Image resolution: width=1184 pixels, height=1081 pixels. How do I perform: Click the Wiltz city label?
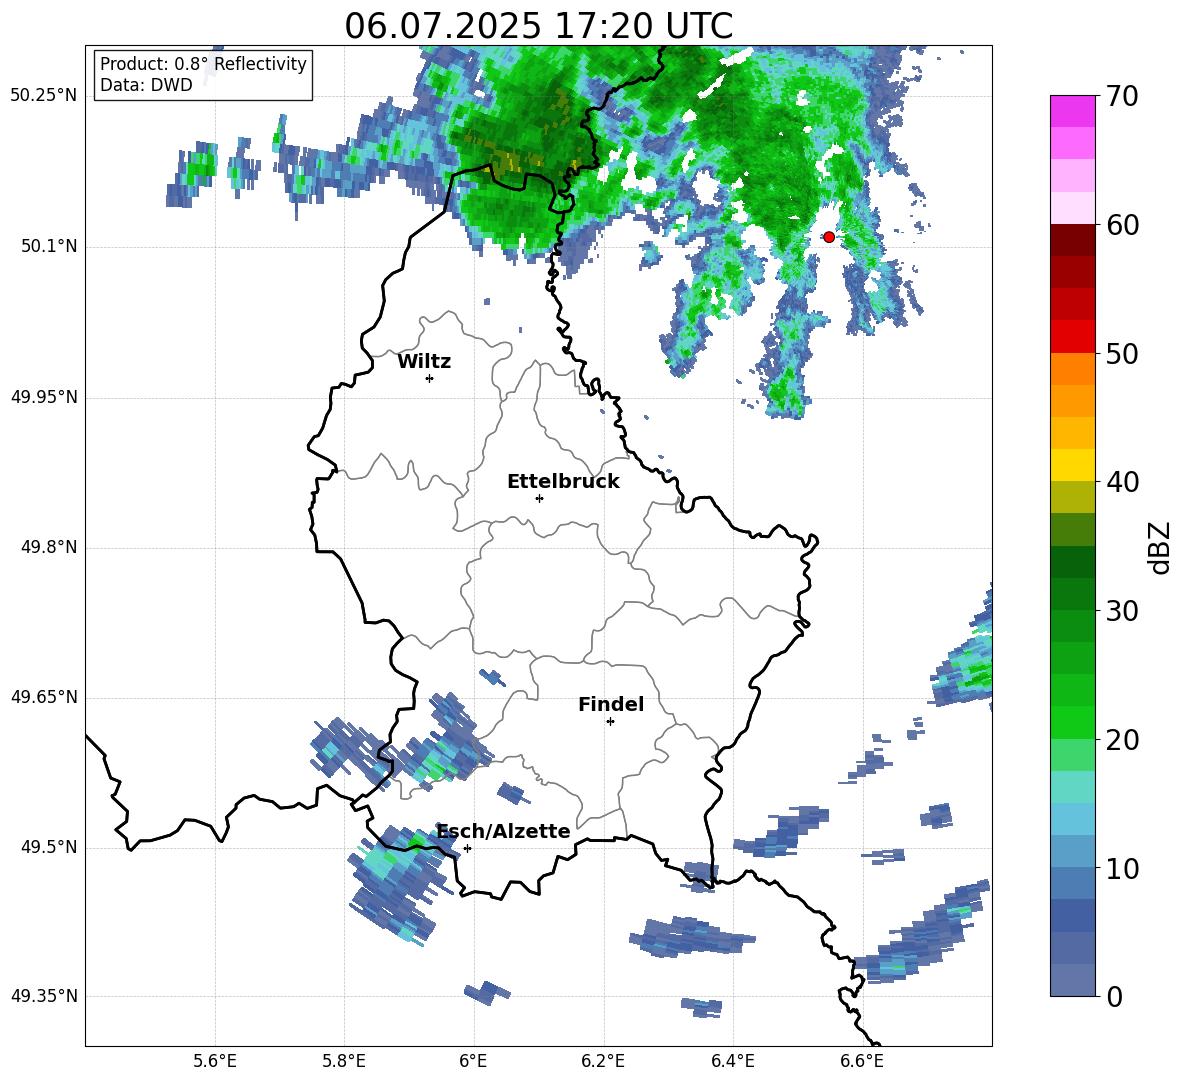(x=424, y=362)
